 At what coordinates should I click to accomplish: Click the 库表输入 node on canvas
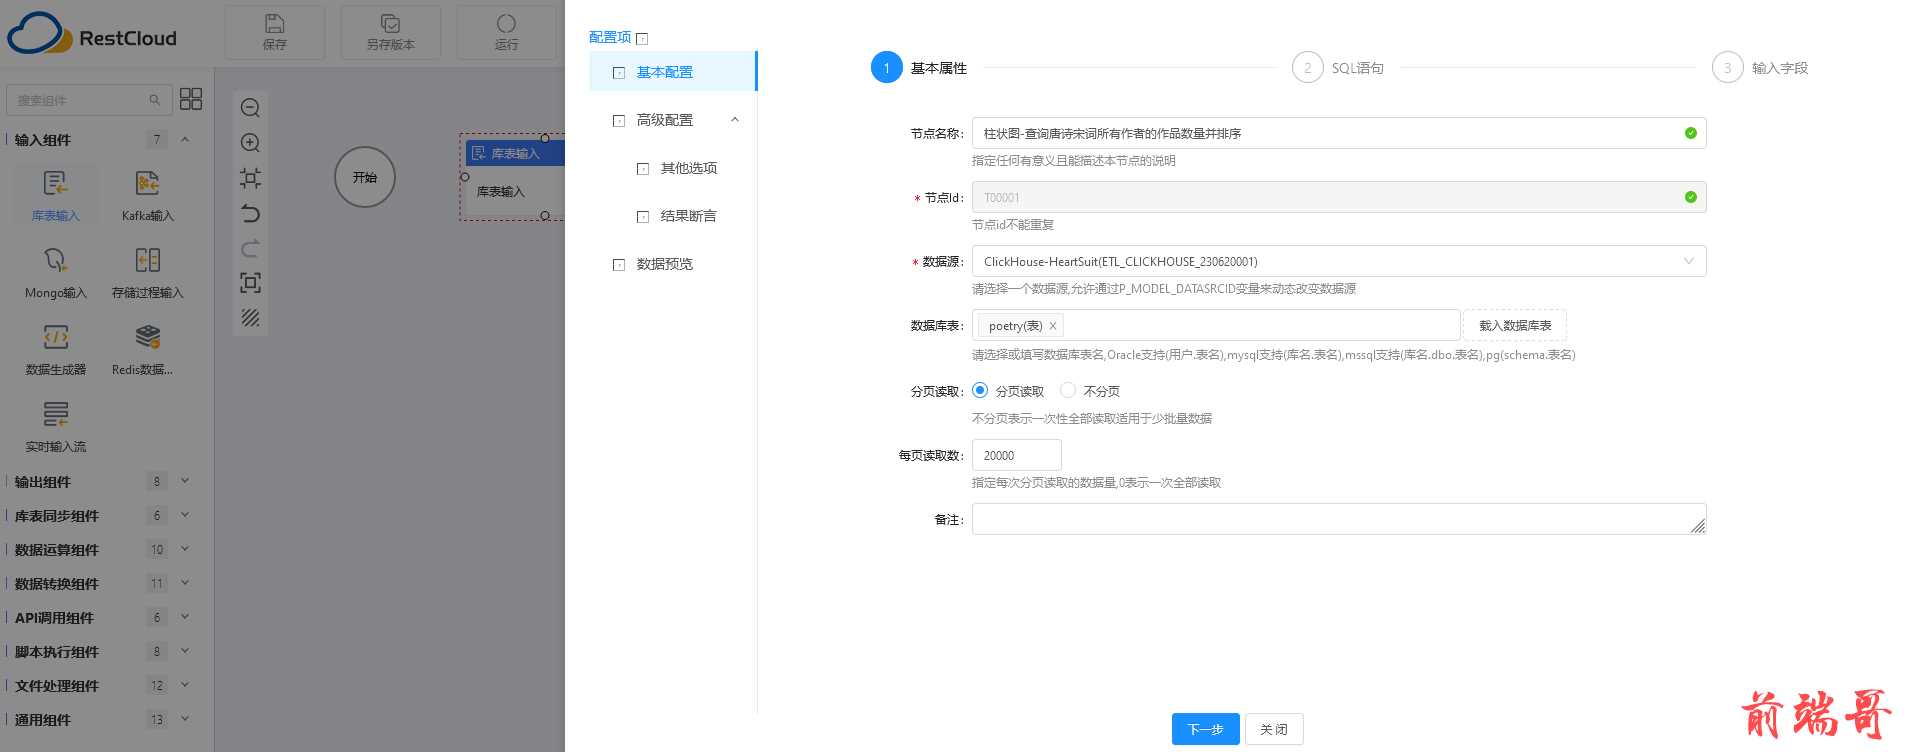click(x=513, y=177)
